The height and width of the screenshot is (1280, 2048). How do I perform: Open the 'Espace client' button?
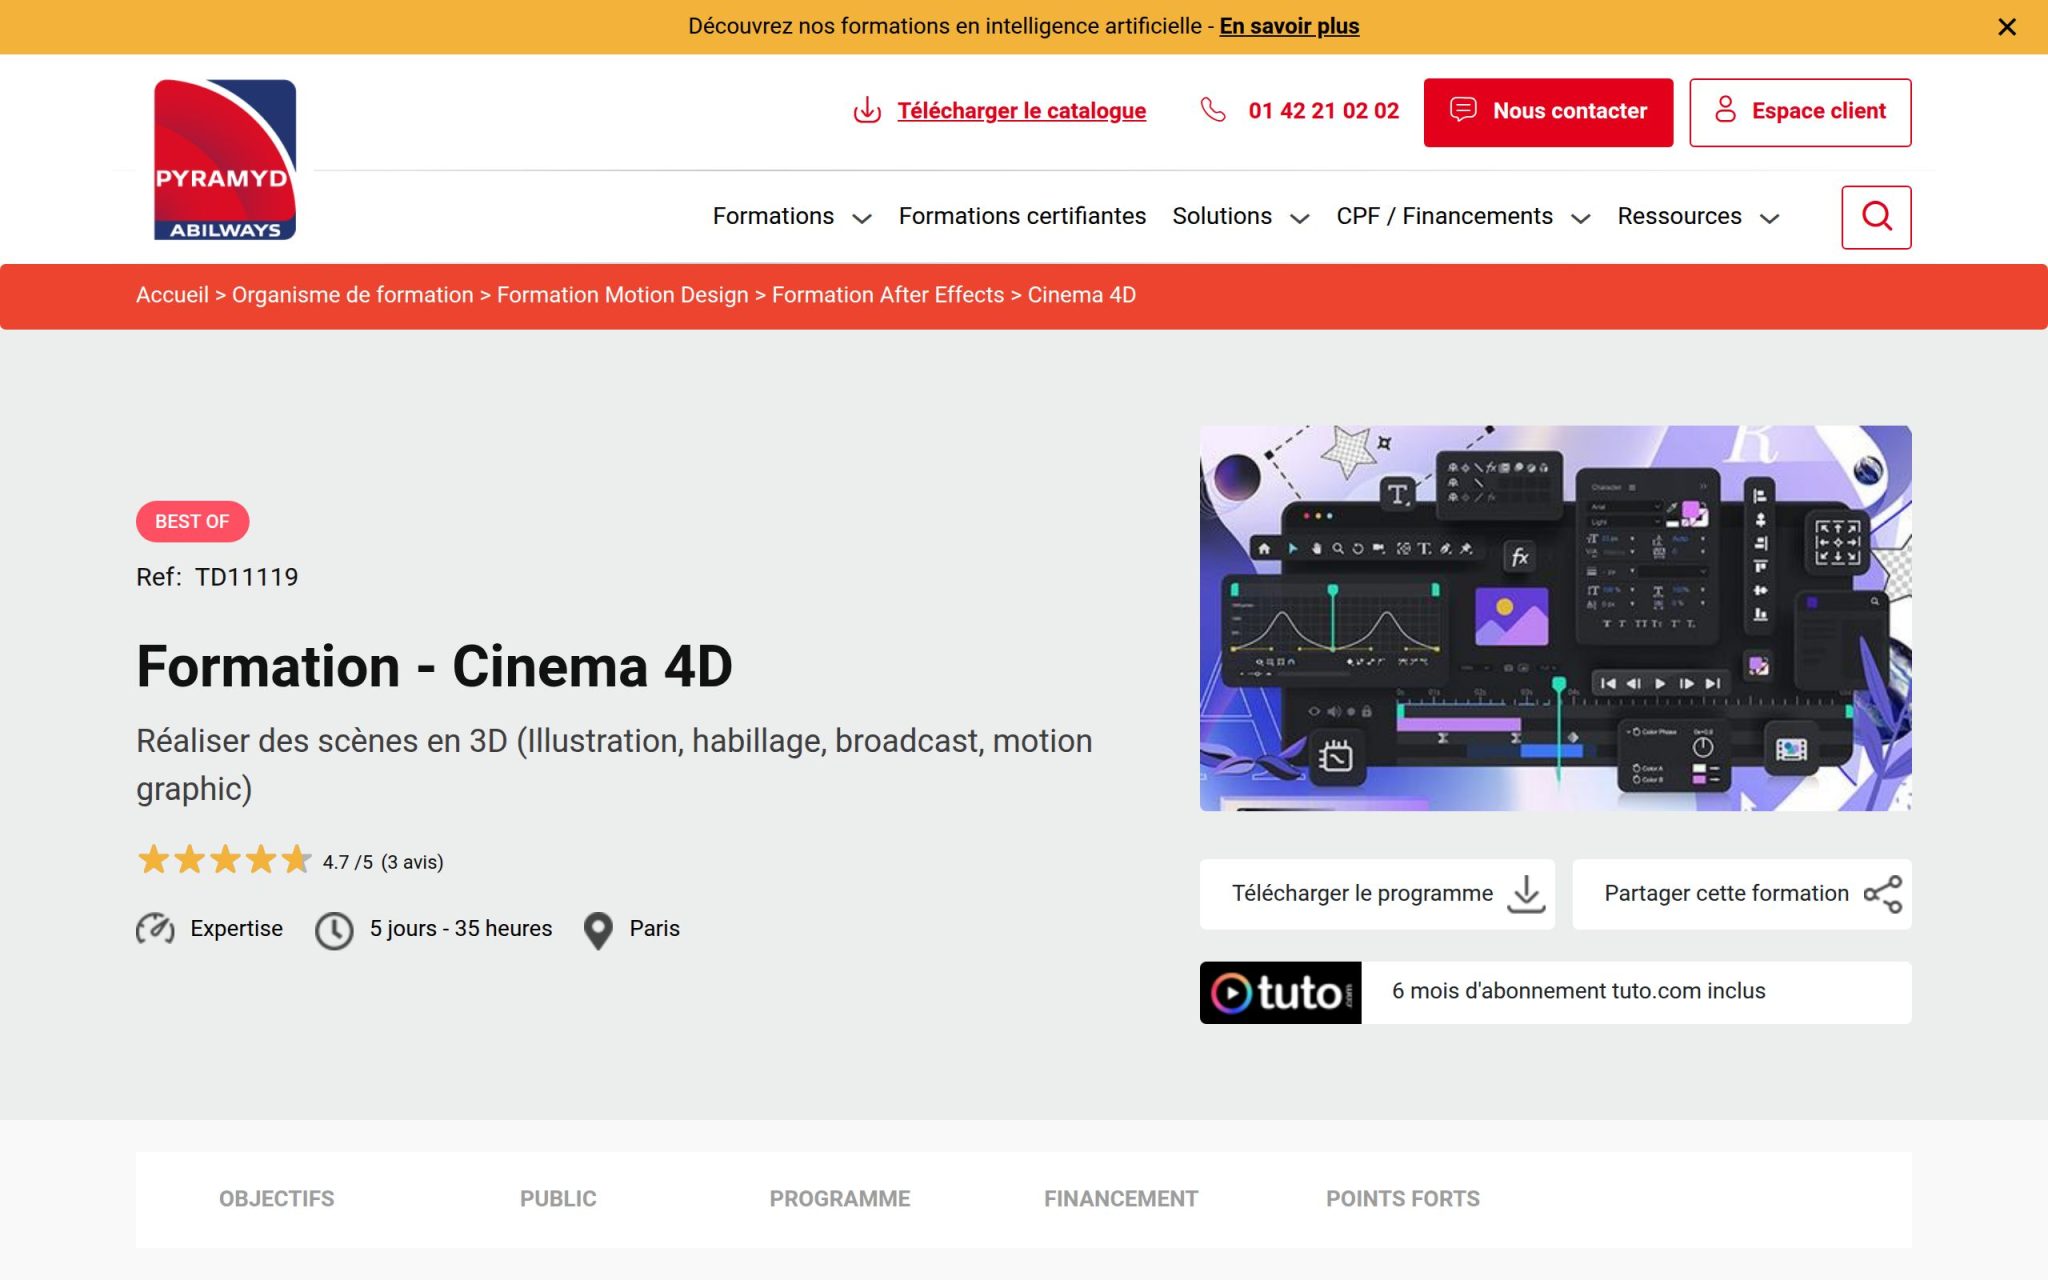coord(1800,112)
